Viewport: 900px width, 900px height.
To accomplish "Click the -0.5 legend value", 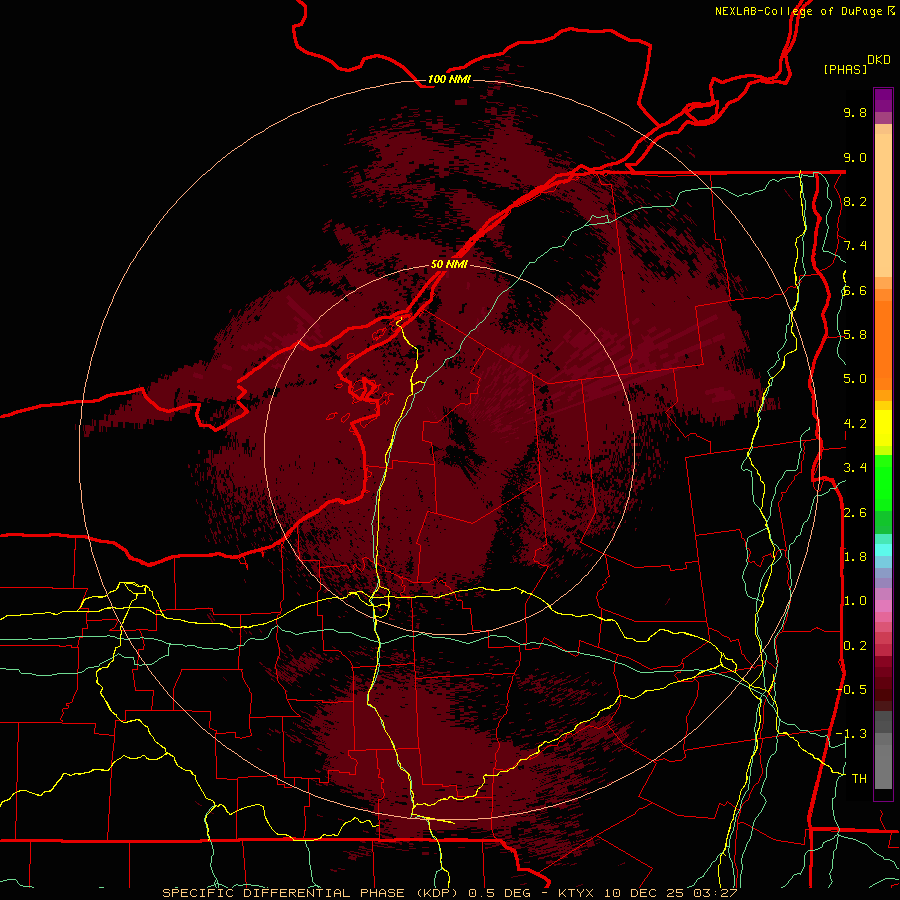I will pyautogui.click(x=851, y=690).
